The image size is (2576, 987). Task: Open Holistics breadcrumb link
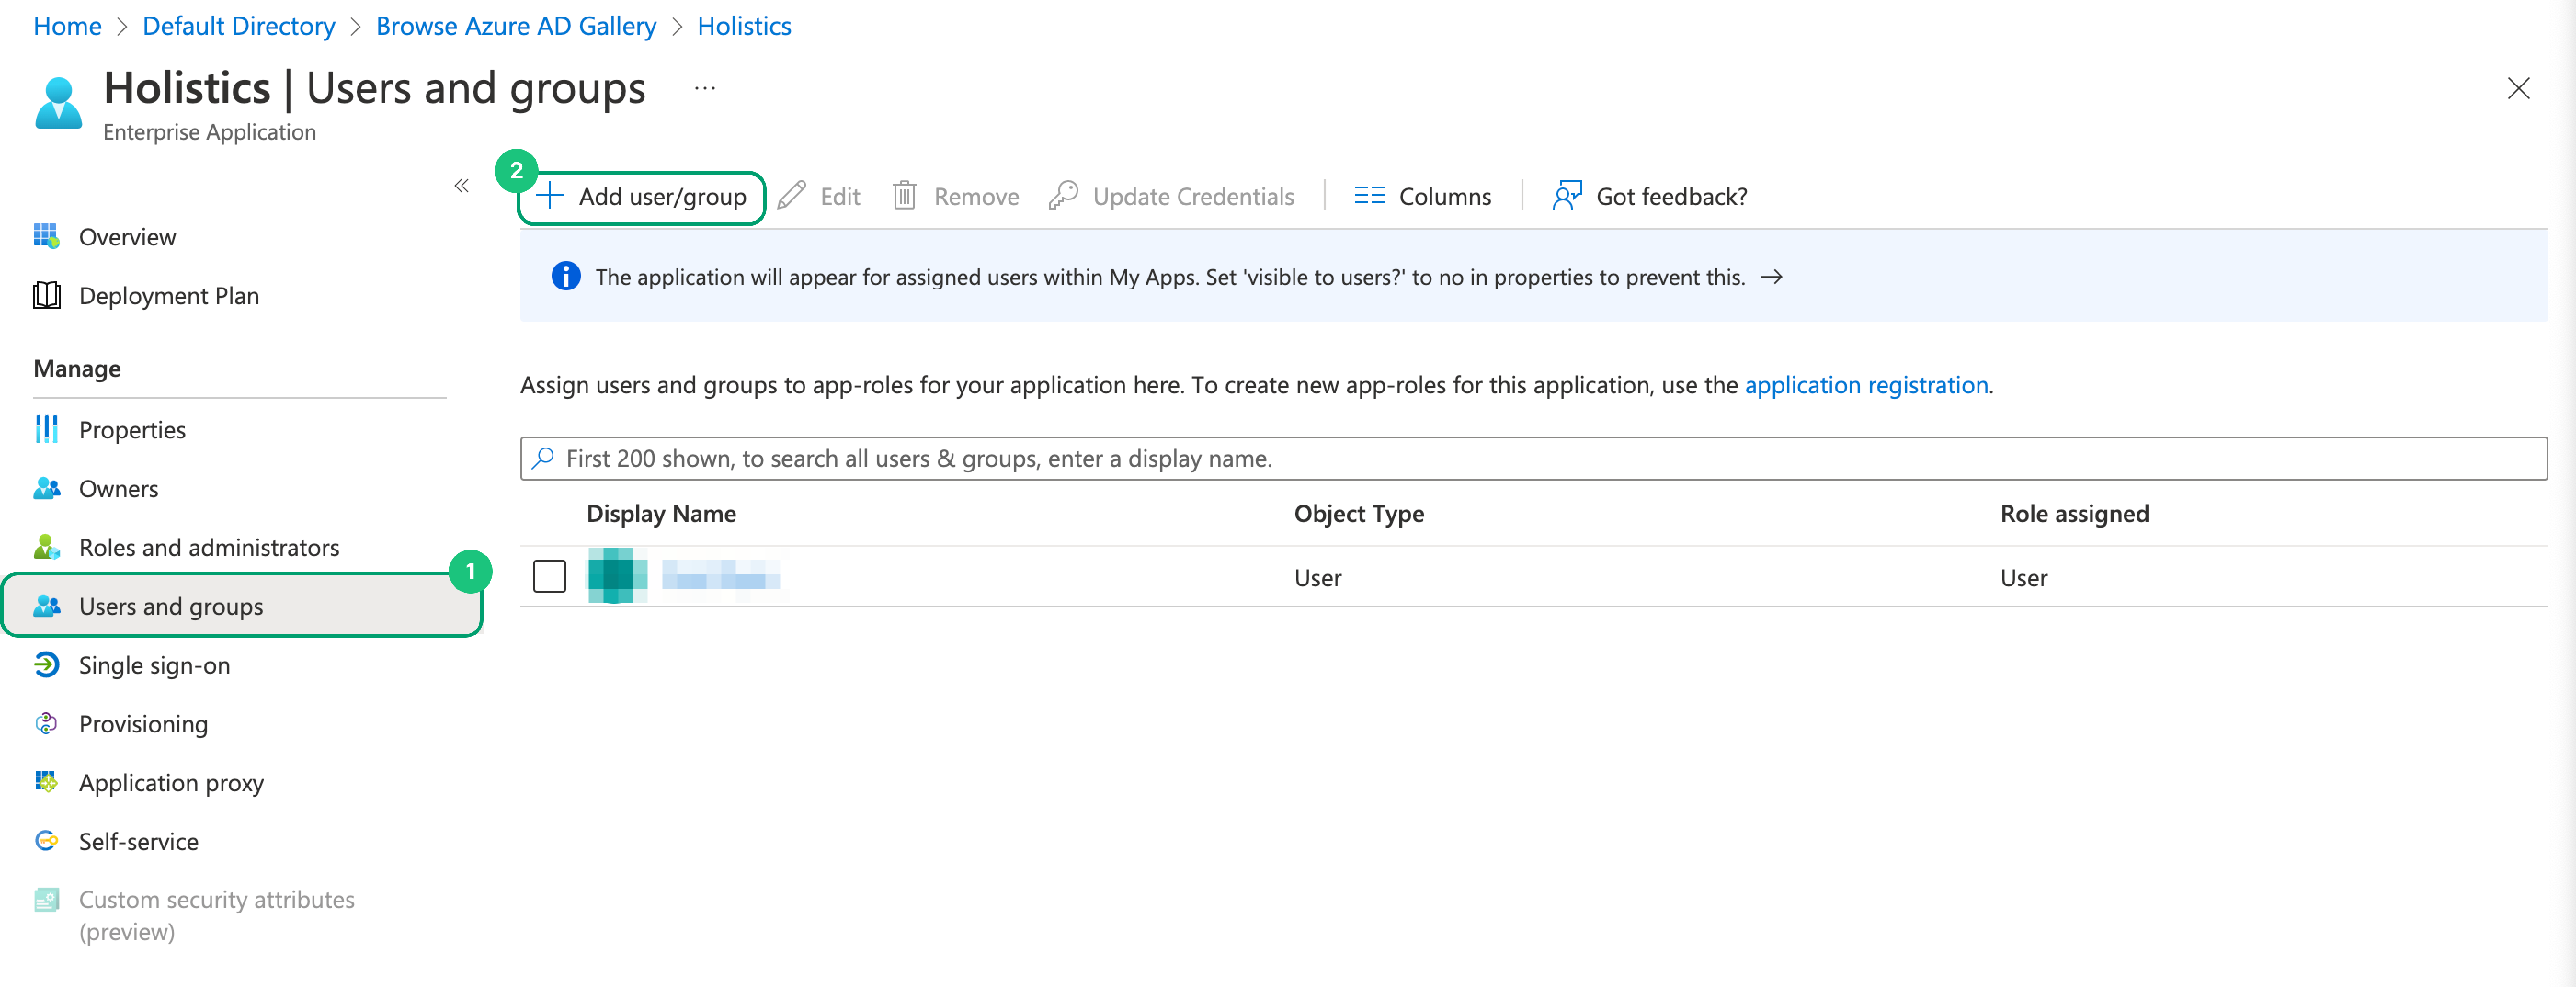tap(744, 26)
